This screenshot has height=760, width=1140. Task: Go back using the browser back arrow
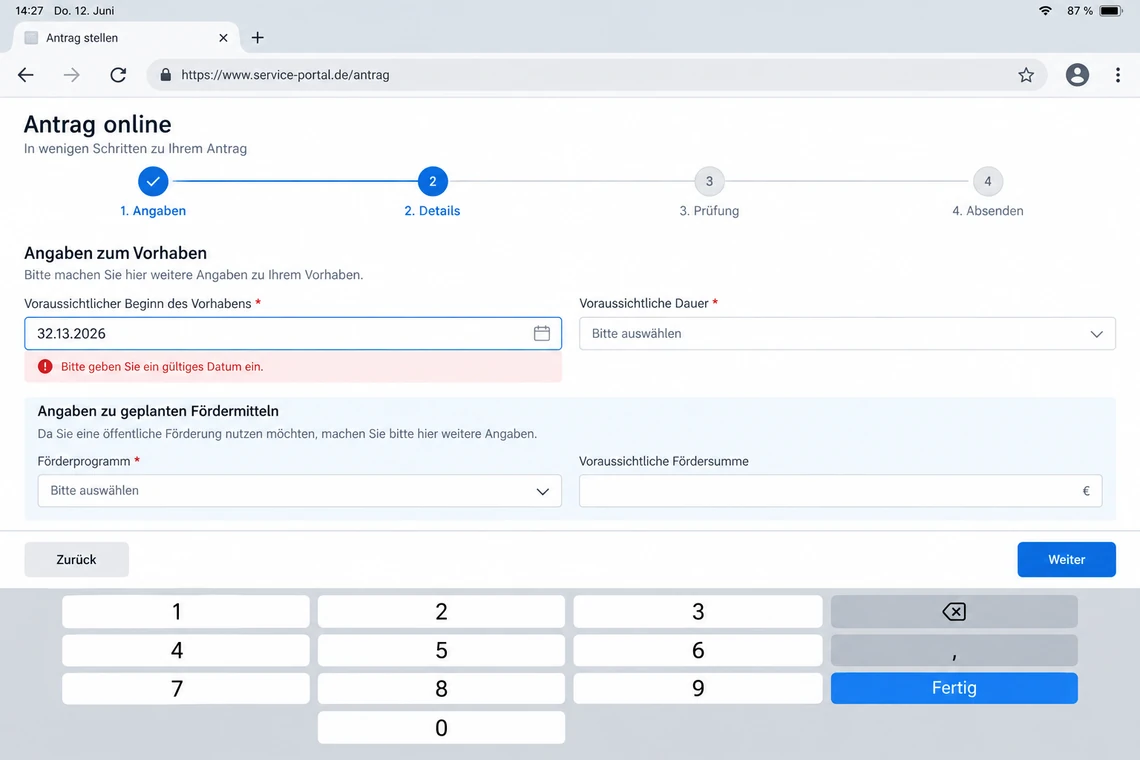(26, 75)
